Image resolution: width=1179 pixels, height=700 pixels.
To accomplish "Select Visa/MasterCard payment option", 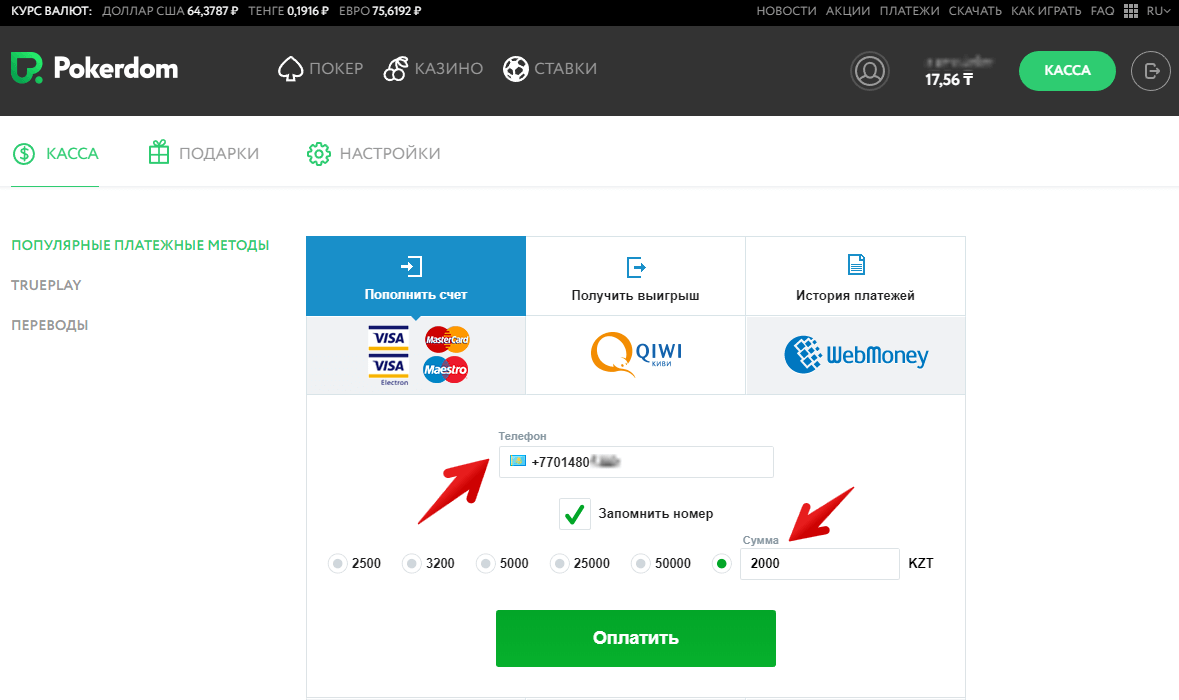I will coord(416,355).
